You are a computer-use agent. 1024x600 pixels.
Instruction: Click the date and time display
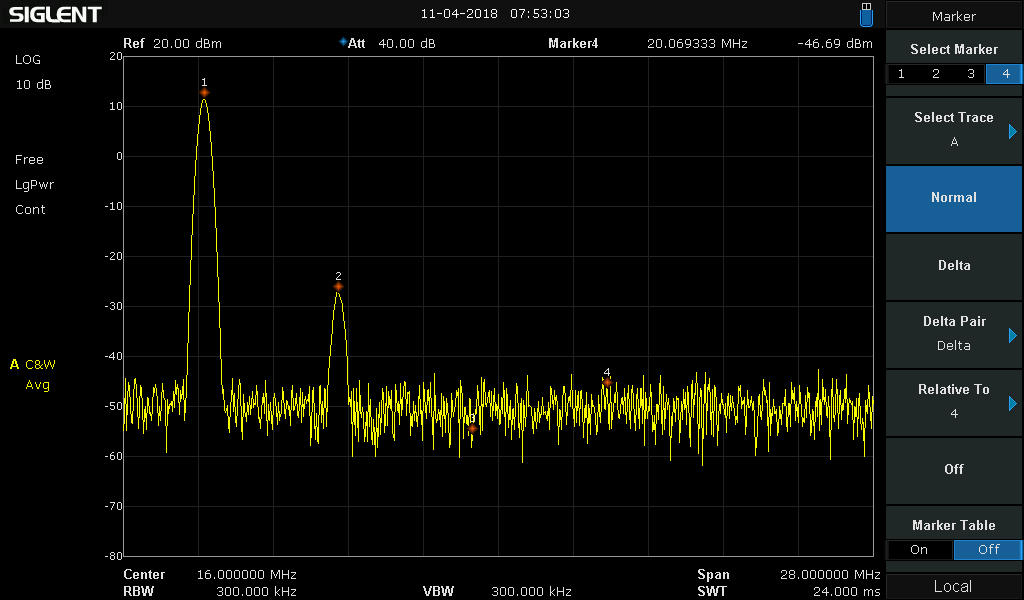click(495, 14)
